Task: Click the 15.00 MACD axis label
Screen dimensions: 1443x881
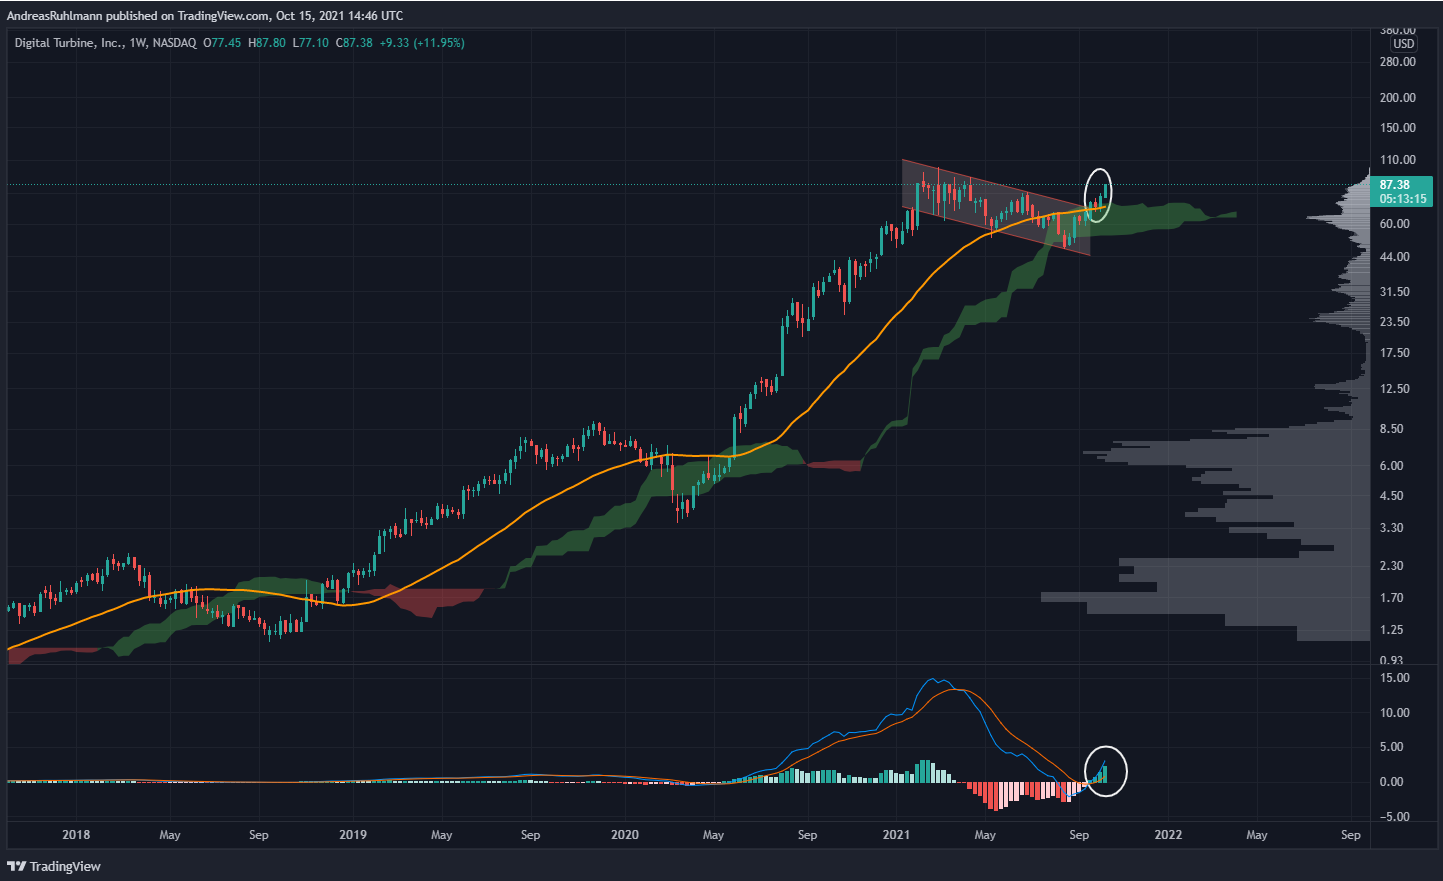Action: [1395, 678]
